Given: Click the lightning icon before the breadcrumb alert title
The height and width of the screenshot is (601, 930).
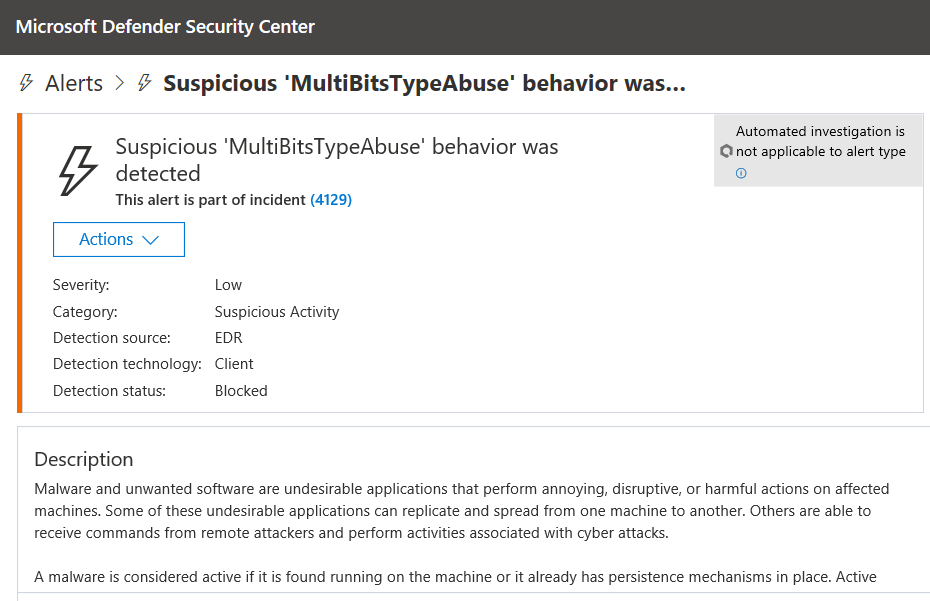Looking at the screenshot, I should [145, 83].
